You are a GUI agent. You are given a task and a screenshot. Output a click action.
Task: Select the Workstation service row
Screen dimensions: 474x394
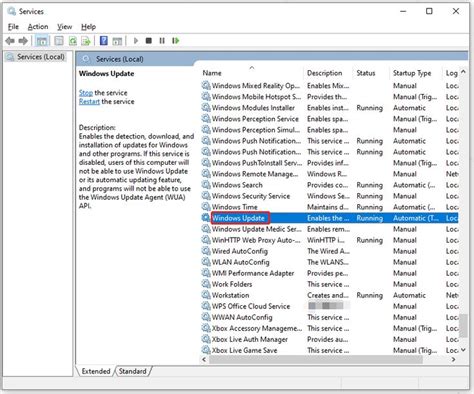(329, 295)
